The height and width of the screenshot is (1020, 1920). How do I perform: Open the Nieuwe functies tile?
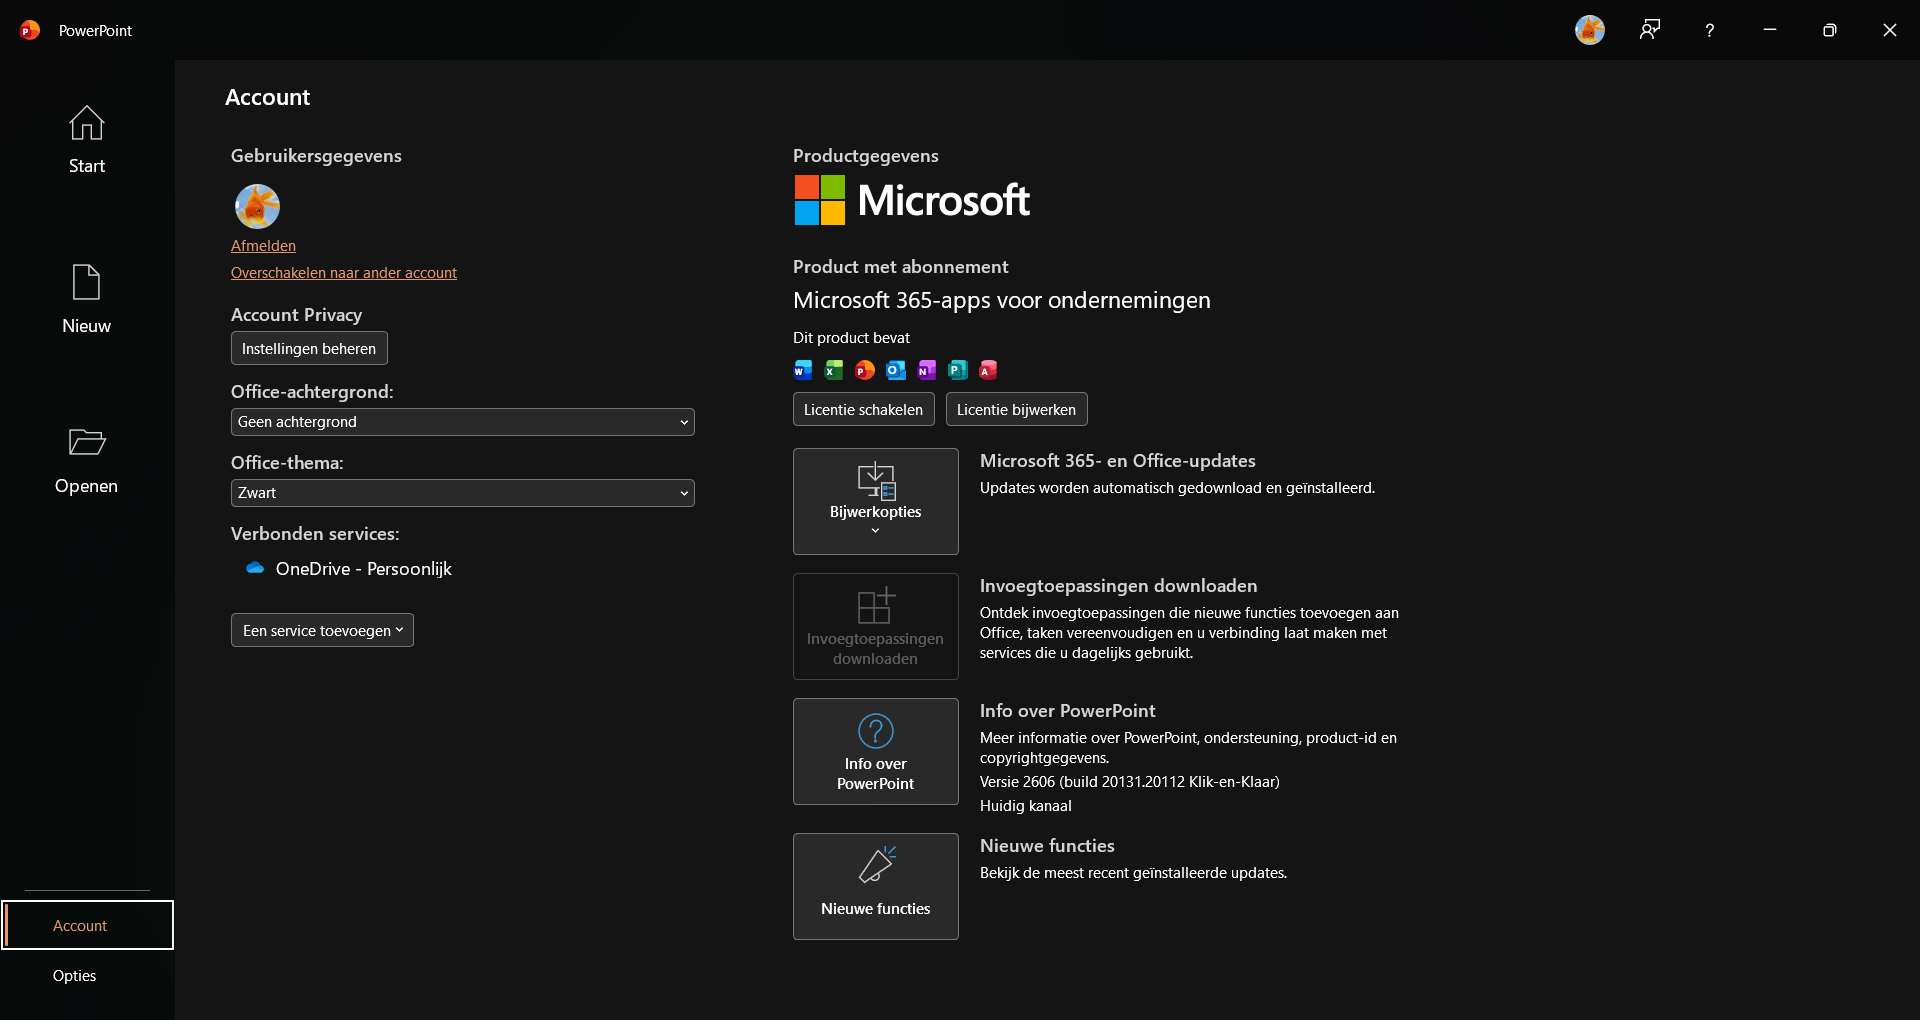tap(876, 886)
